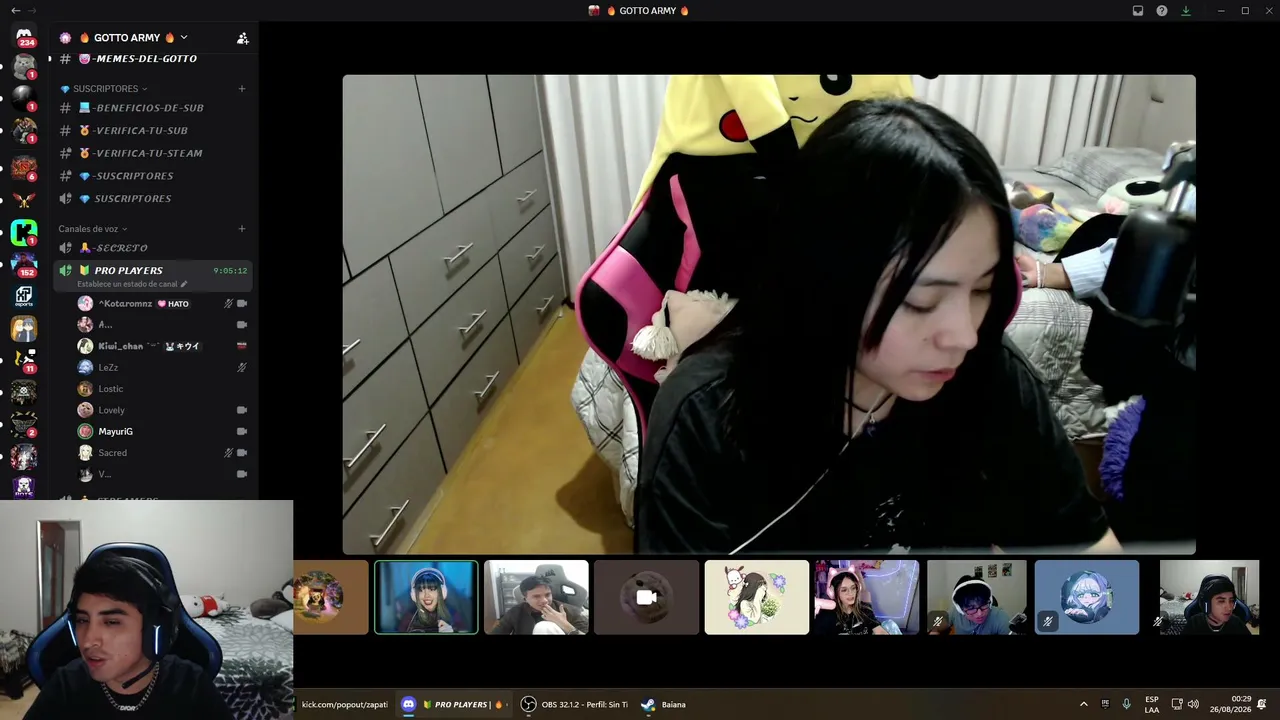This screenshot has height=720, width=1280.
Task: Click the camera icon next to ^Kataromnz
Action: click(242, 304)
